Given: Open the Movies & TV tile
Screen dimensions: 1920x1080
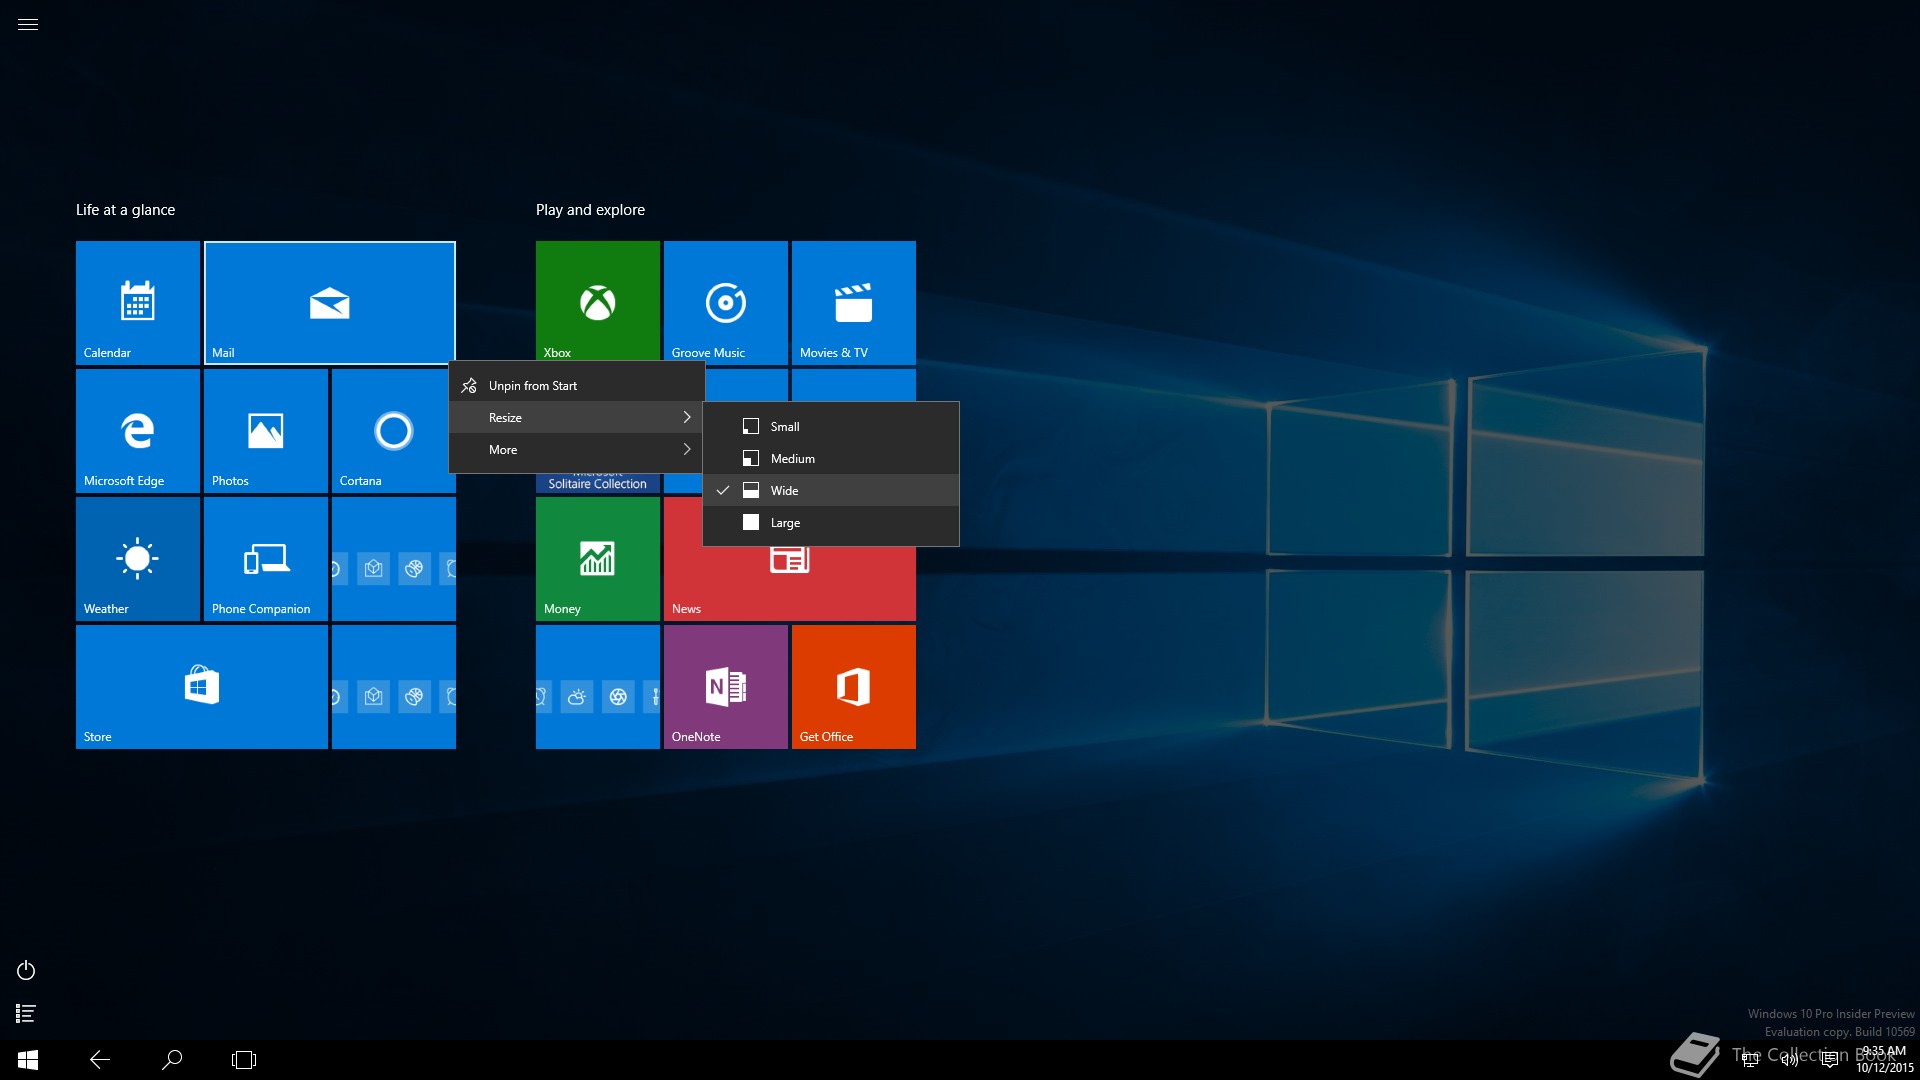Looking at the screenshot, I should coord(854,303).
